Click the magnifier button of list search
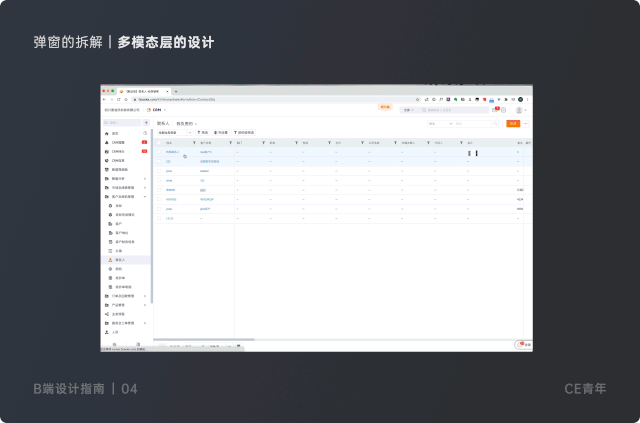 point(495,123)
